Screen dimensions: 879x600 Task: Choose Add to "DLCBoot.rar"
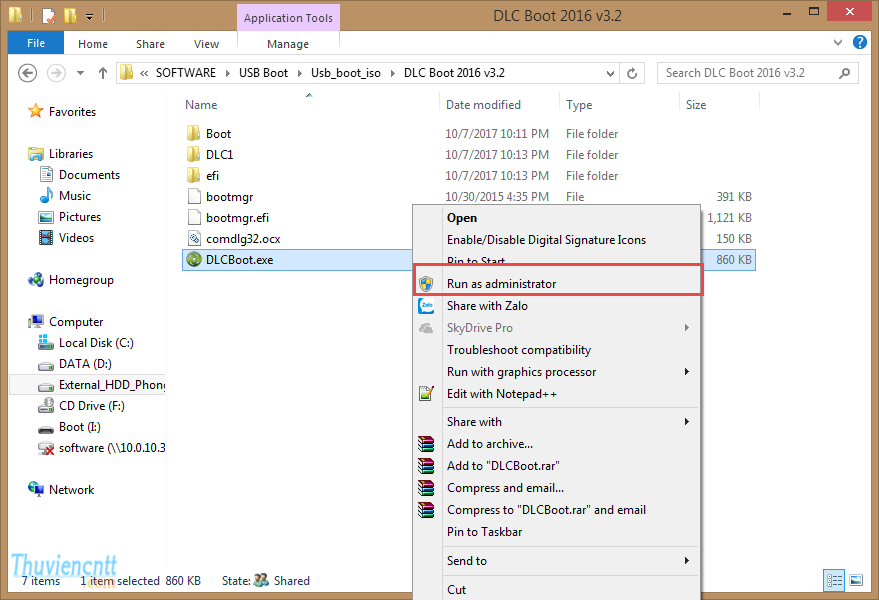click(x=557, y=466)
